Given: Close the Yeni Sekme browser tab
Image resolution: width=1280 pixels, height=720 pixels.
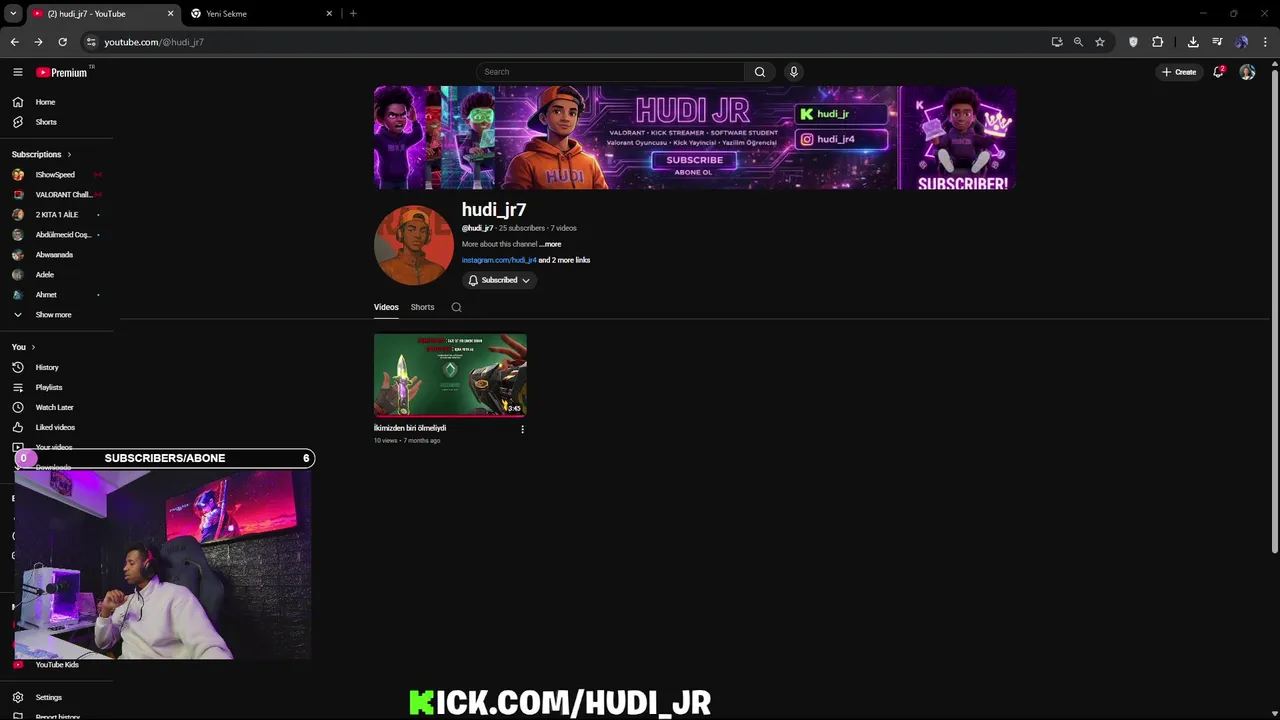Looking at the screenshot, I should click(x=329, y=14).
